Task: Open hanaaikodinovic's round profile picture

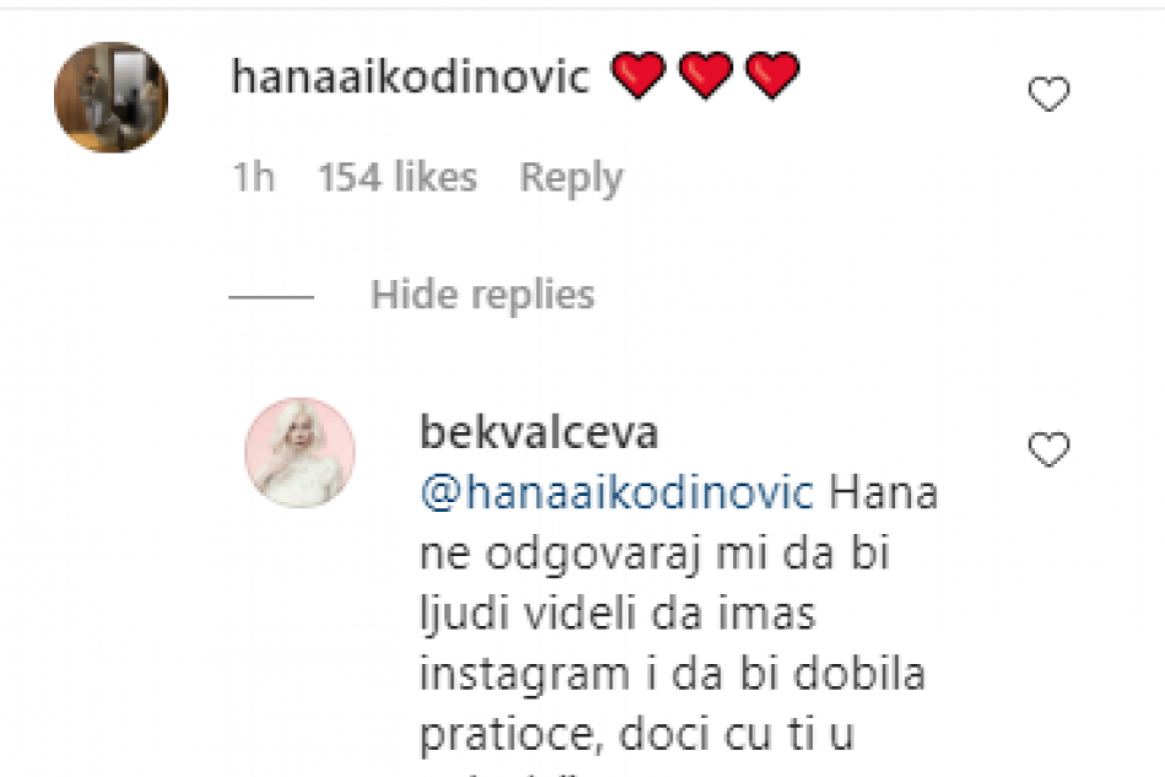Action: (x=111, y=97)
